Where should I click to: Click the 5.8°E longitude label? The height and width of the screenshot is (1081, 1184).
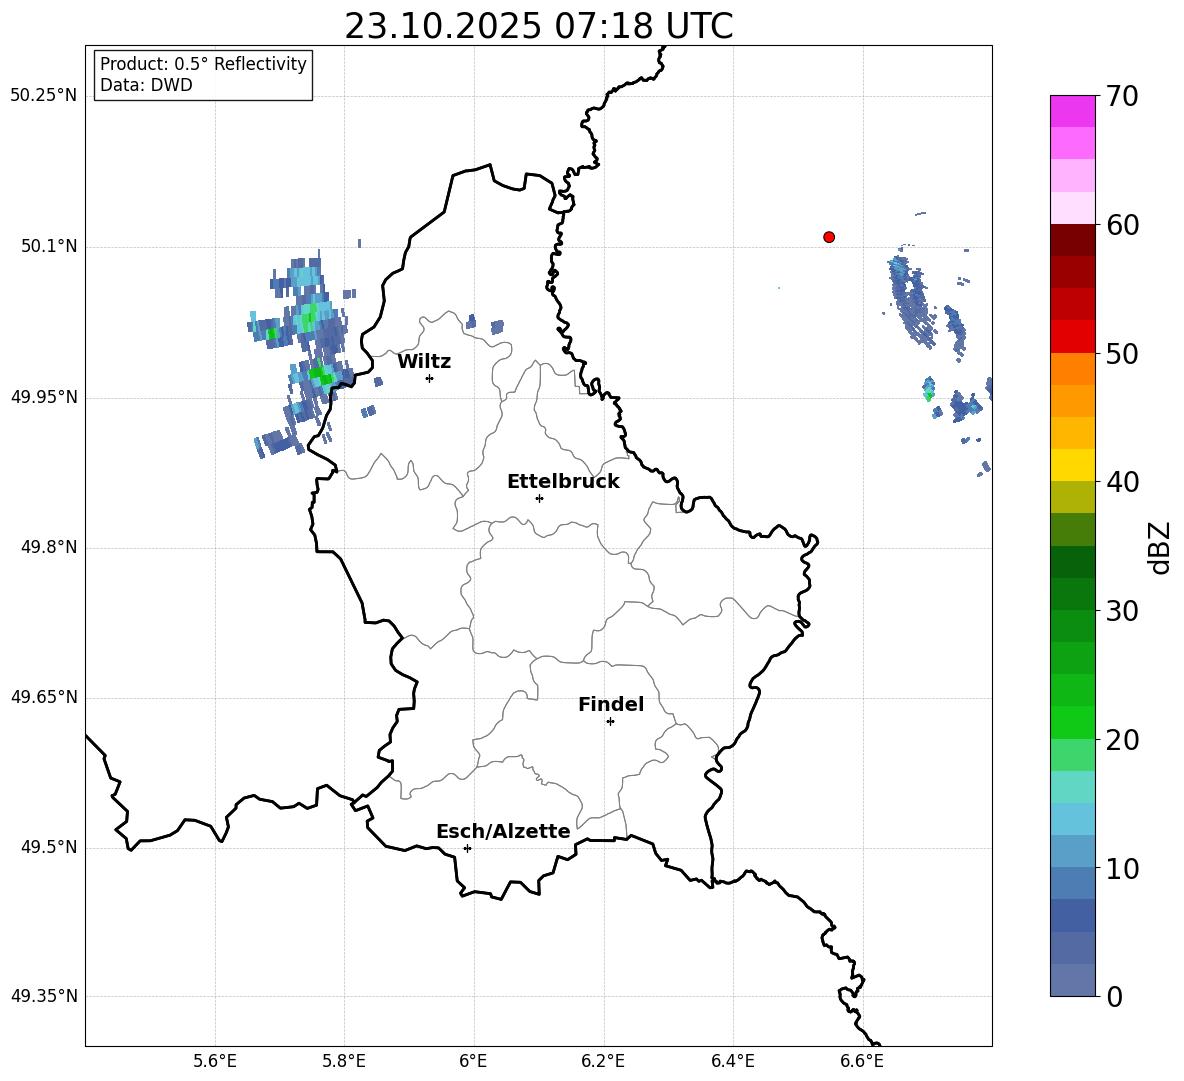tap(344, 1061)
